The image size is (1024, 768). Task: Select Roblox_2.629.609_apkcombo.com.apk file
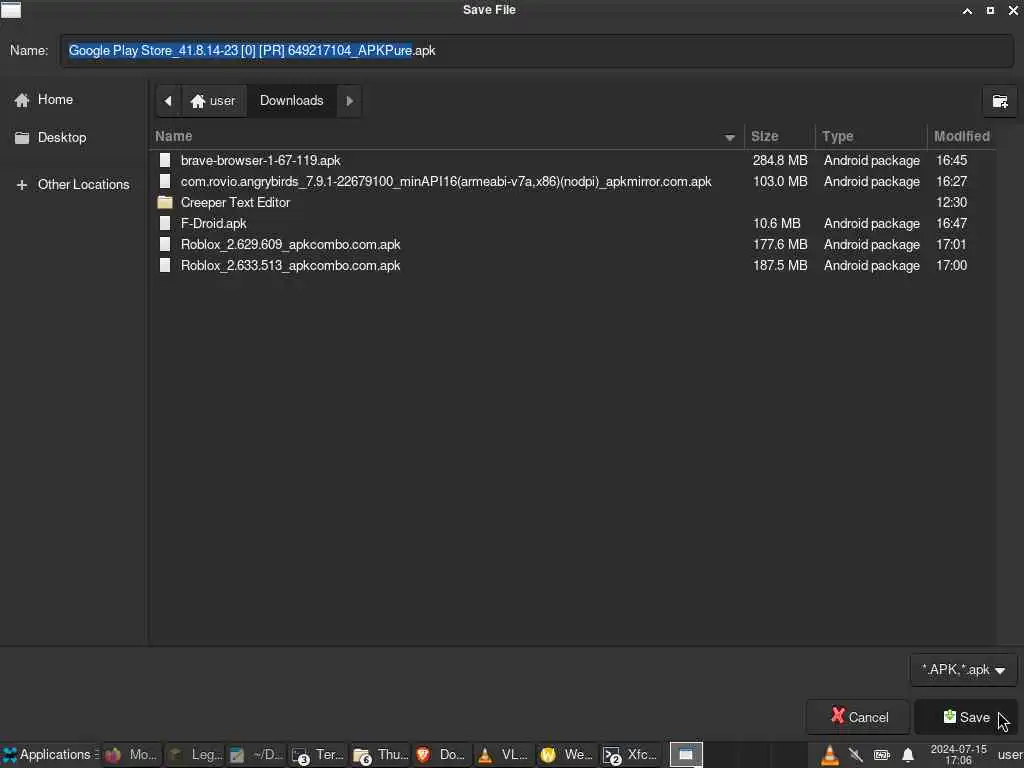click(x=573, y=244)
